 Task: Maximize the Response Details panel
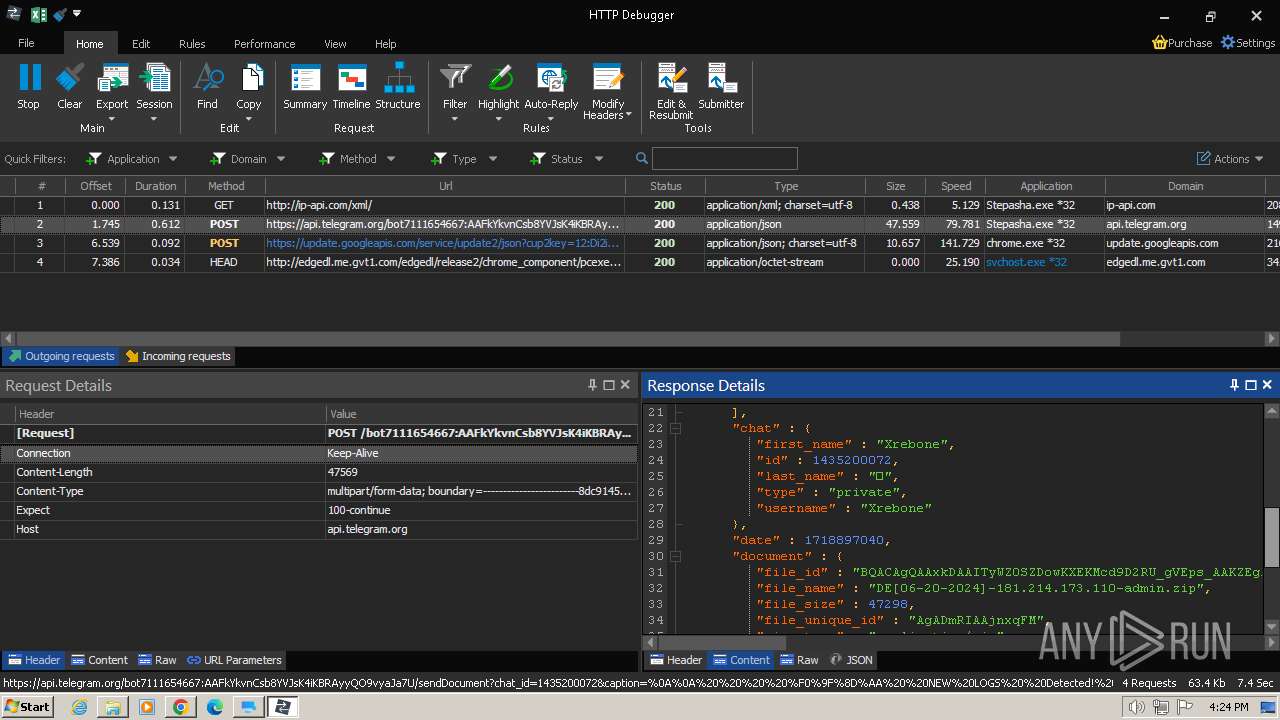click(x=1251, y=385)
